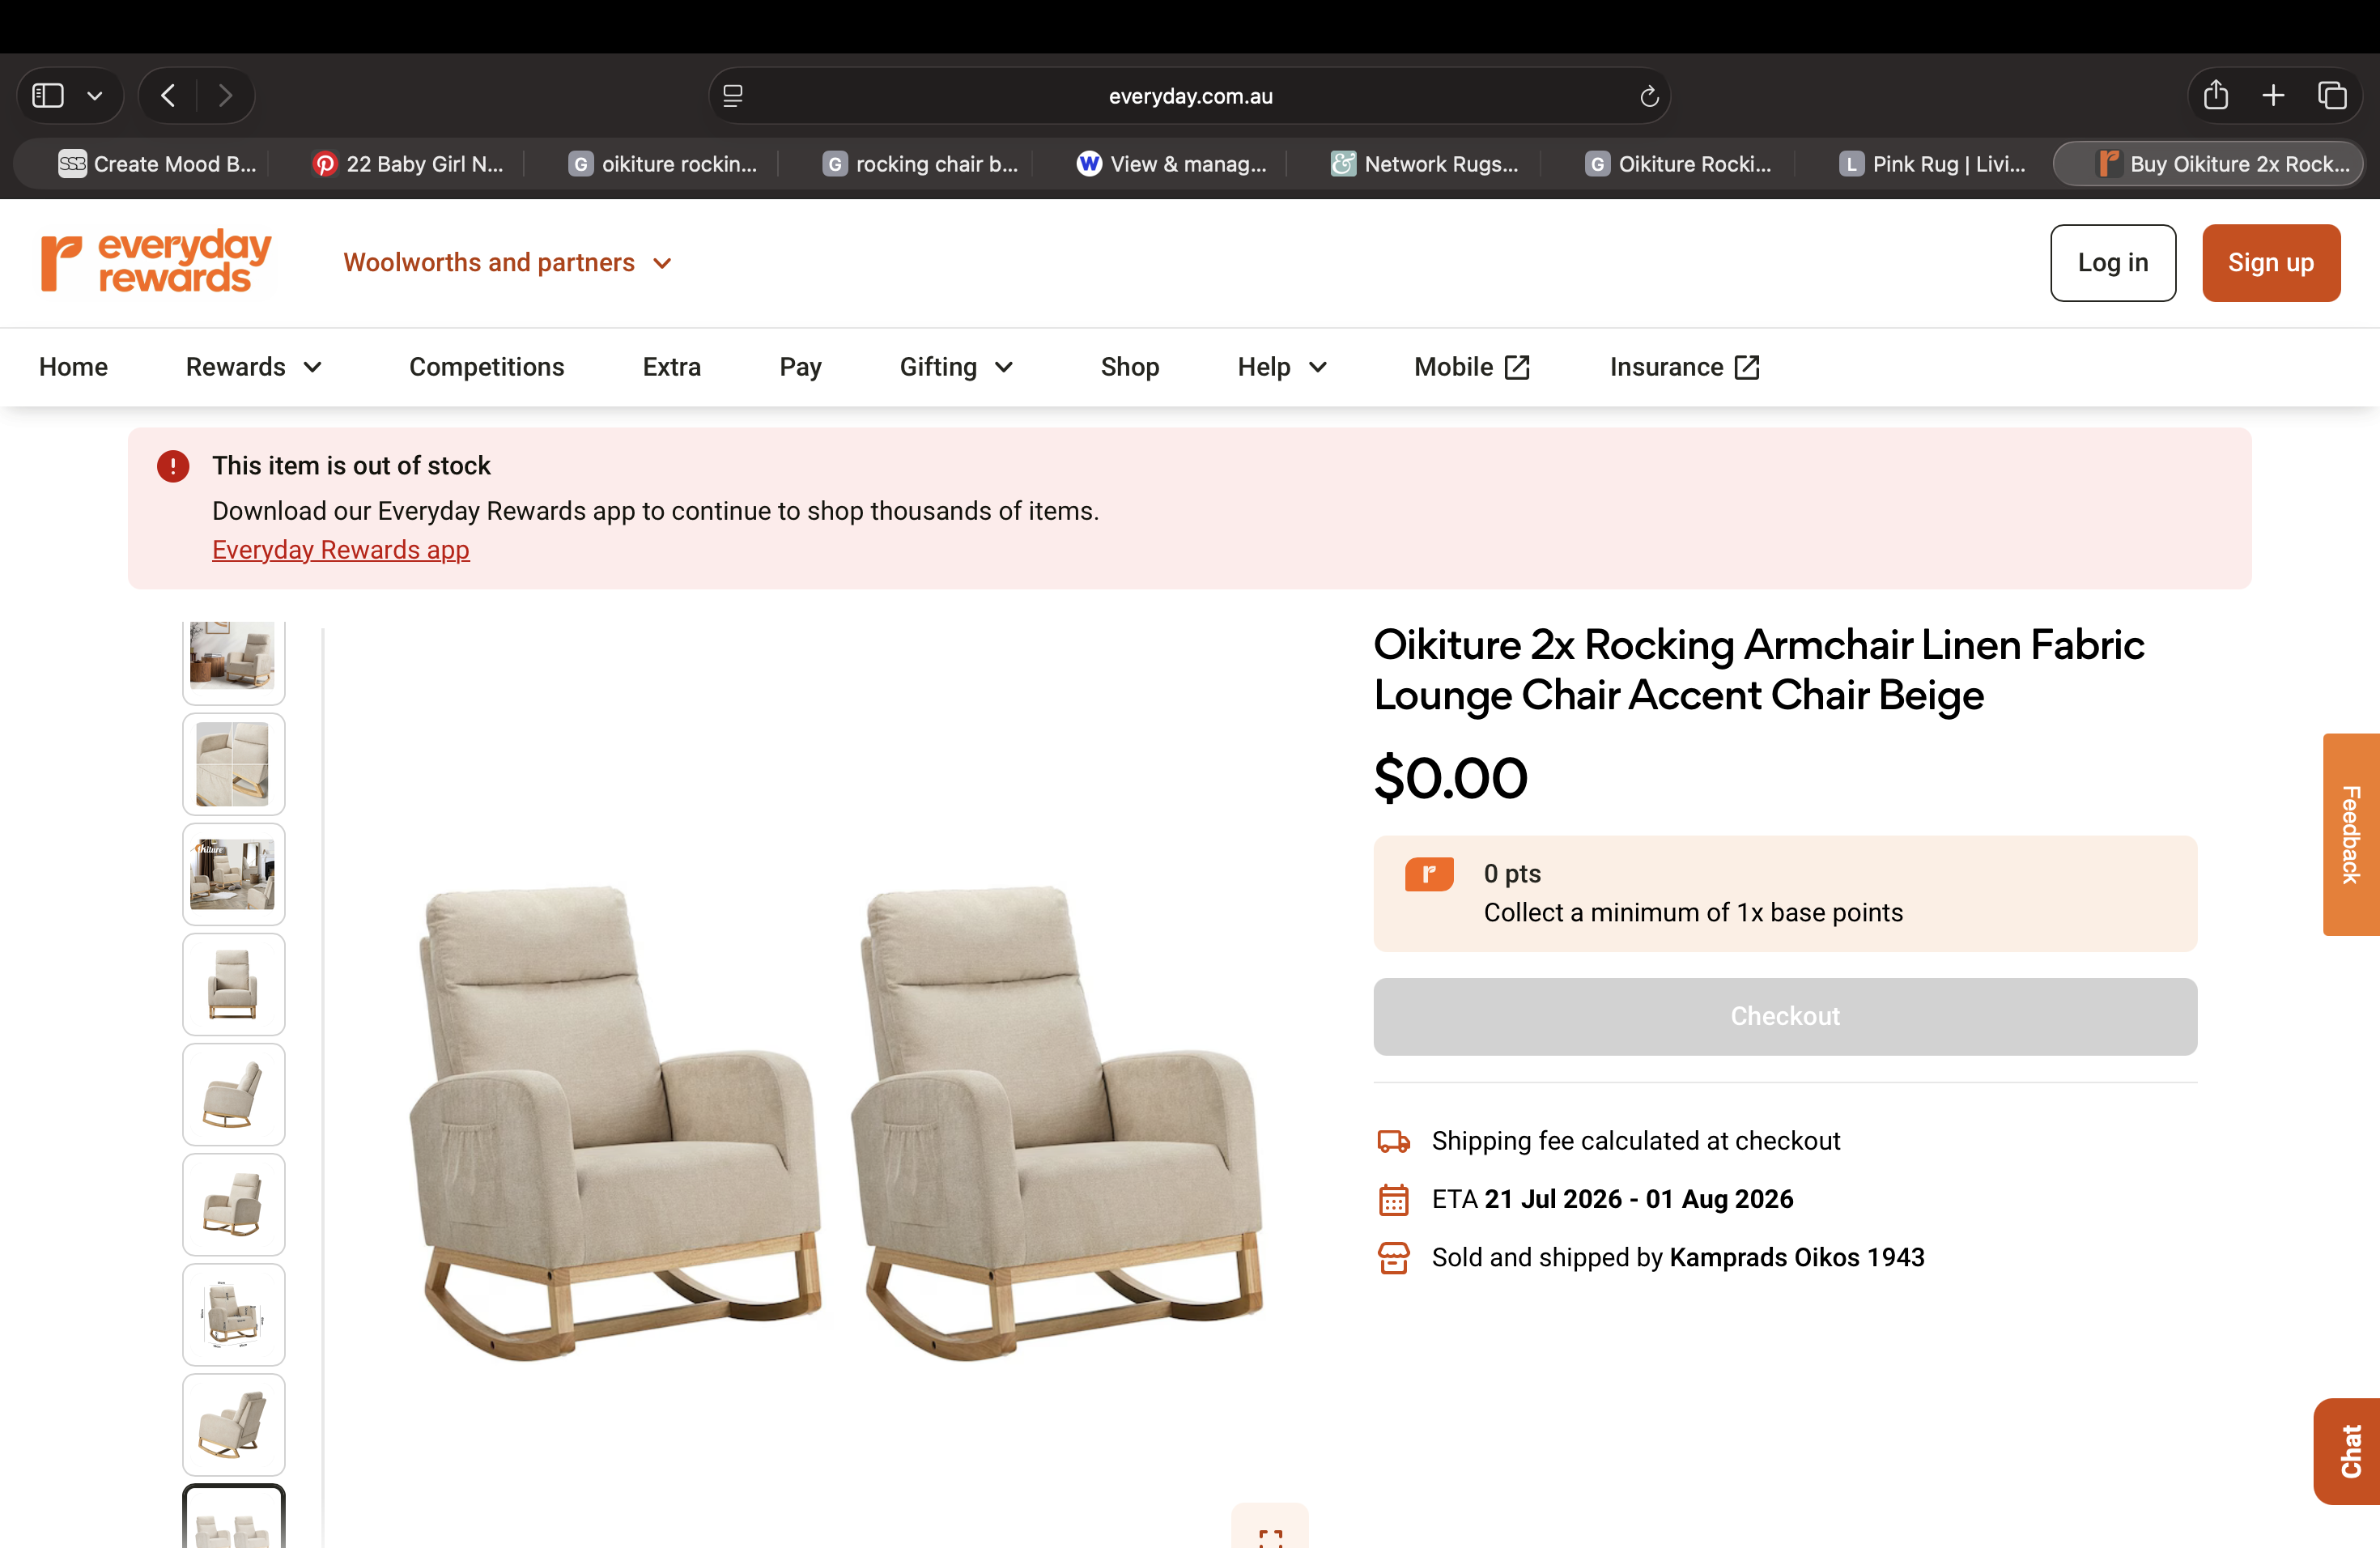Click the seller storefront icon
Image resolution: width=2380 pixels, height=1548 pixels.
1393,1257
